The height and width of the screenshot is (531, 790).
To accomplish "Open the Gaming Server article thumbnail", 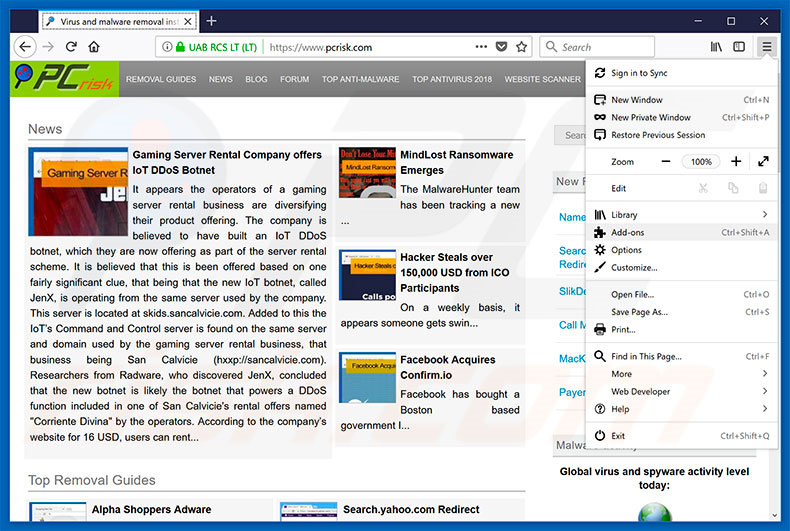I will coord(79,191).
